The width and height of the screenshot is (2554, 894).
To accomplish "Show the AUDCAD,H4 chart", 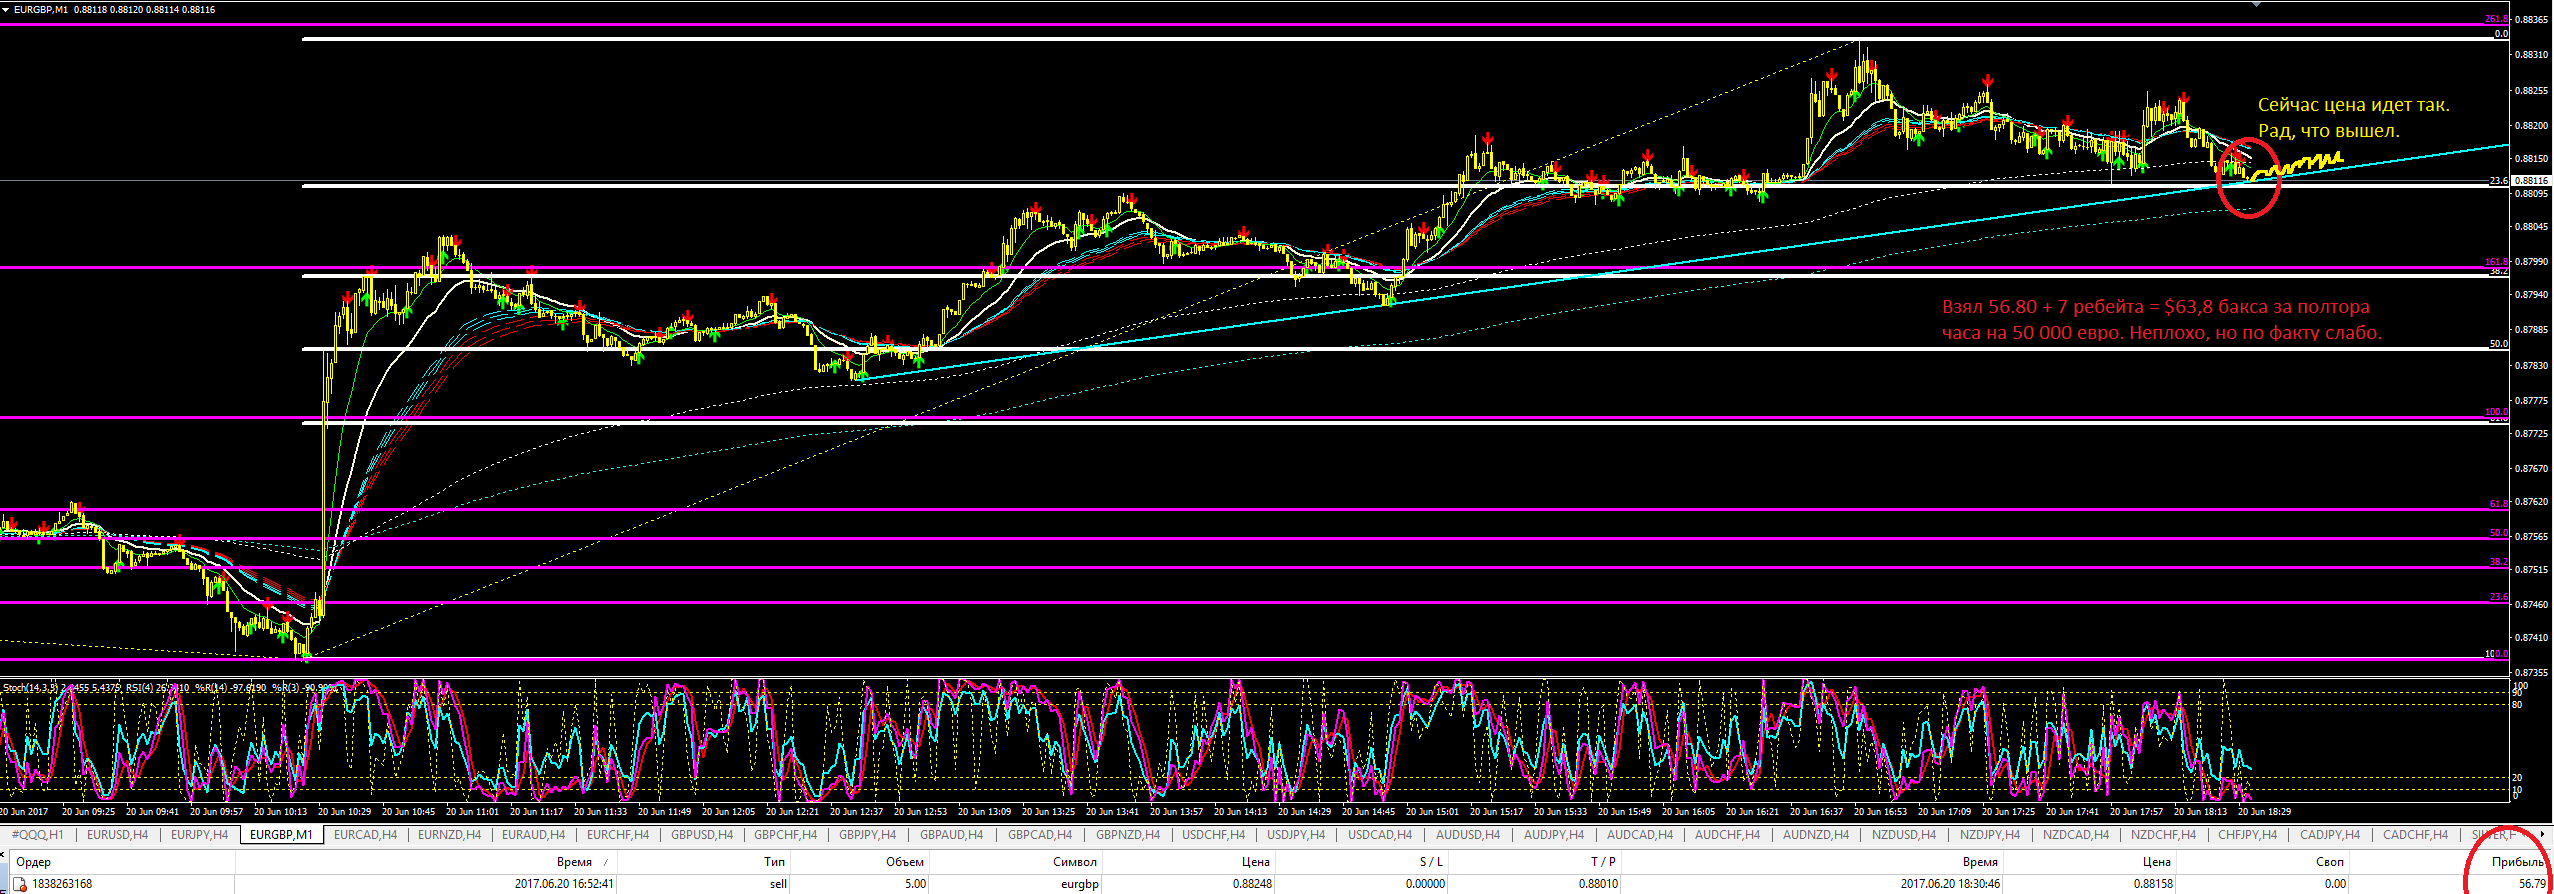I will [x=1639, y=835].
